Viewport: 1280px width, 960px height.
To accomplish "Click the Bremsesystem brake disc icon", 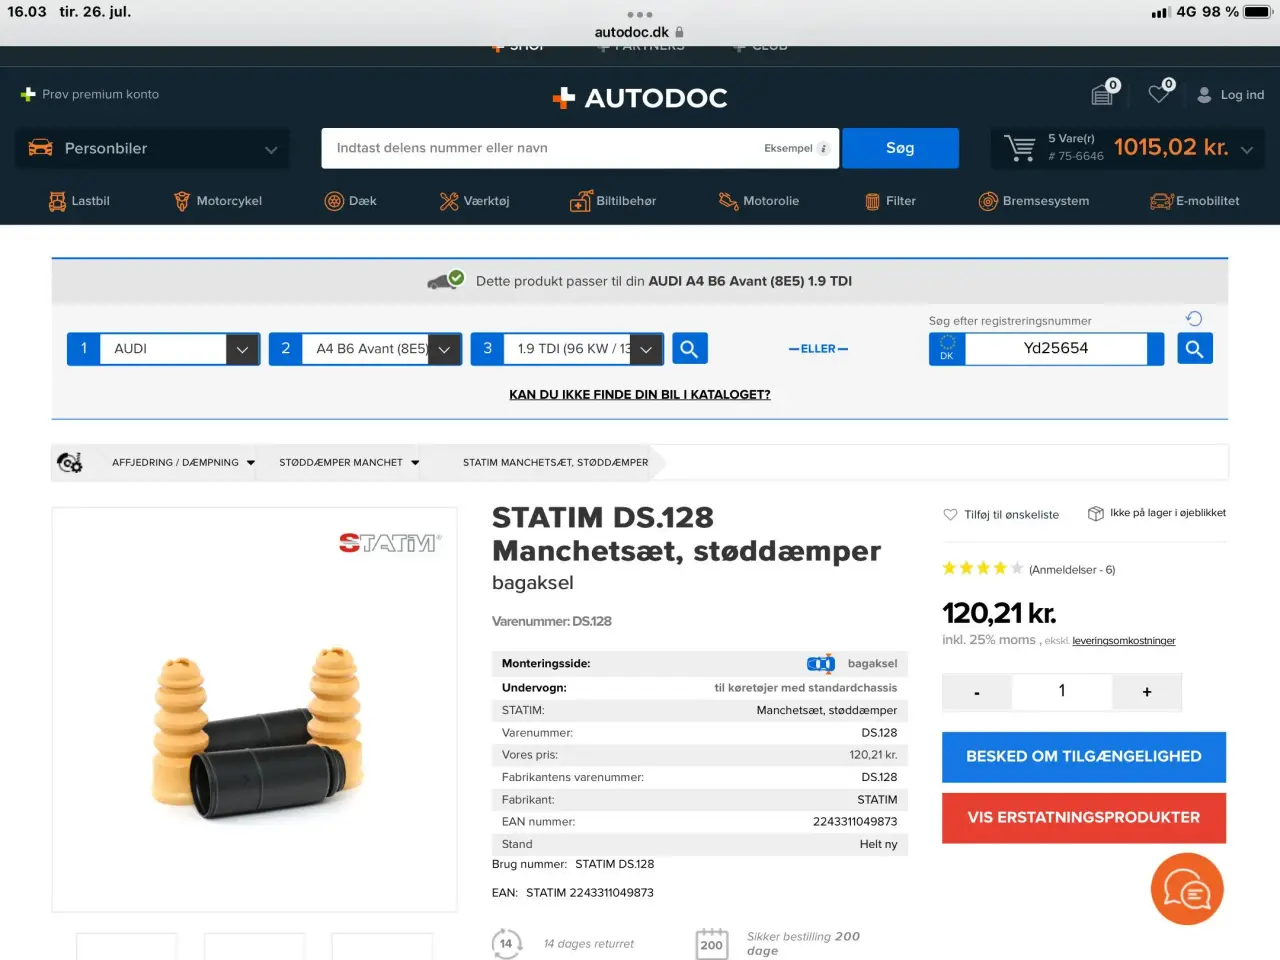I will [x=988, y=201].
